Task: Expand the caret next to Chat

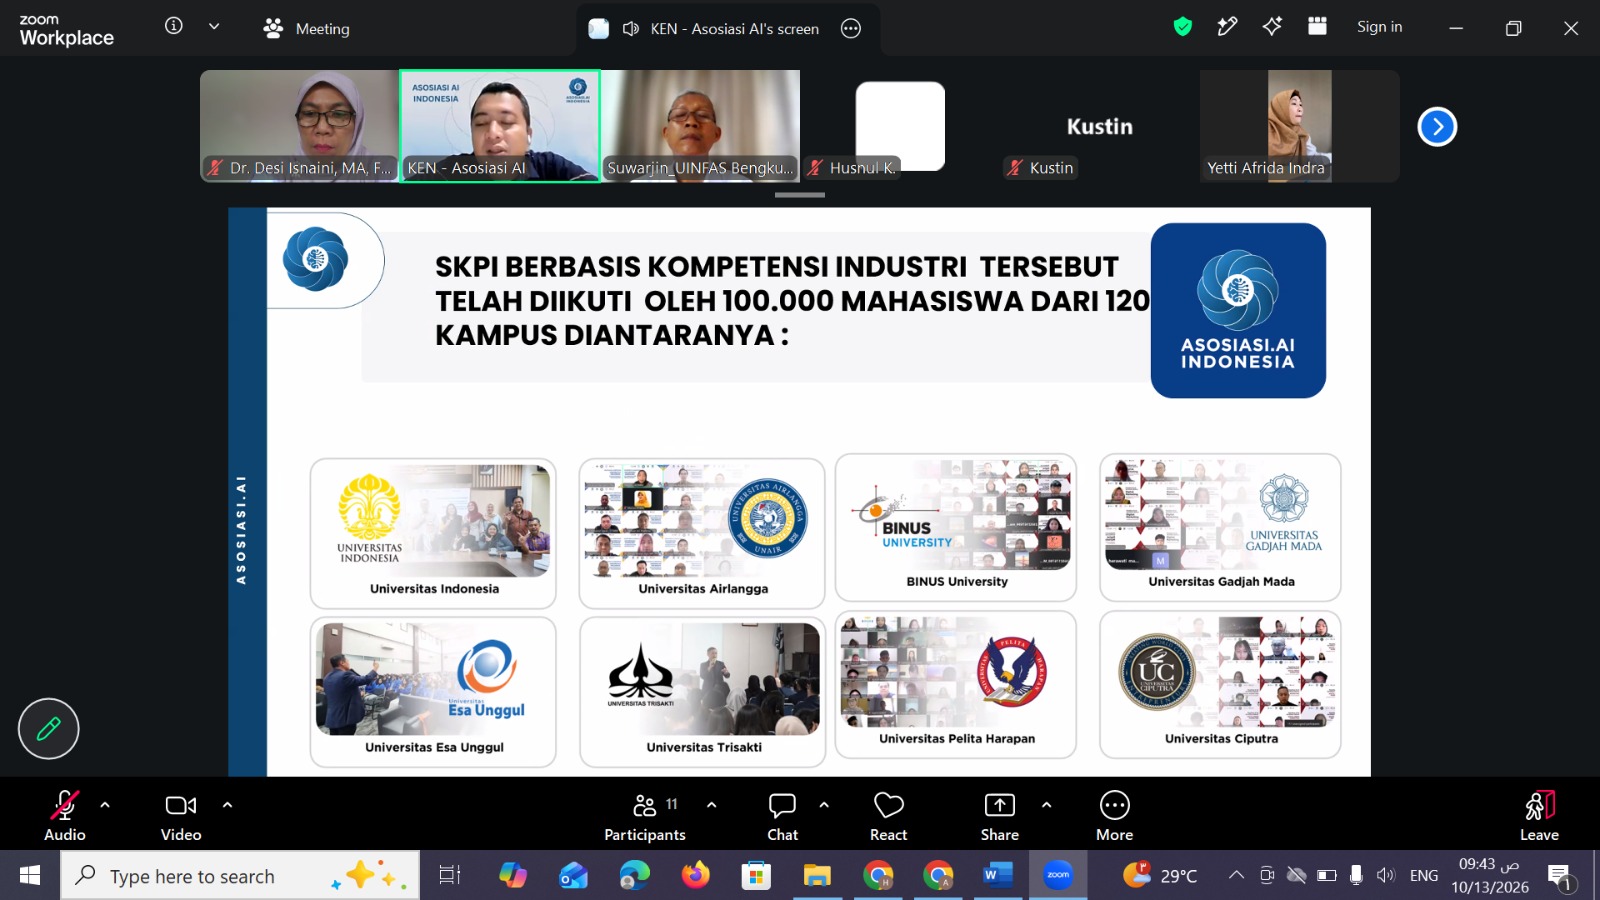Action: coord(824,805)
